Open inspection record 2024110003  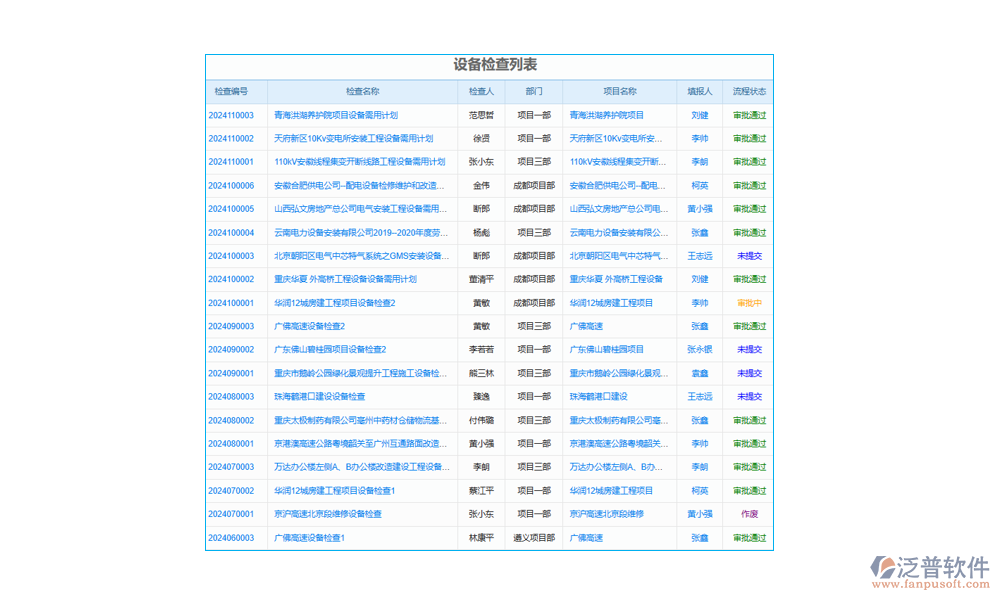point(231,115)
